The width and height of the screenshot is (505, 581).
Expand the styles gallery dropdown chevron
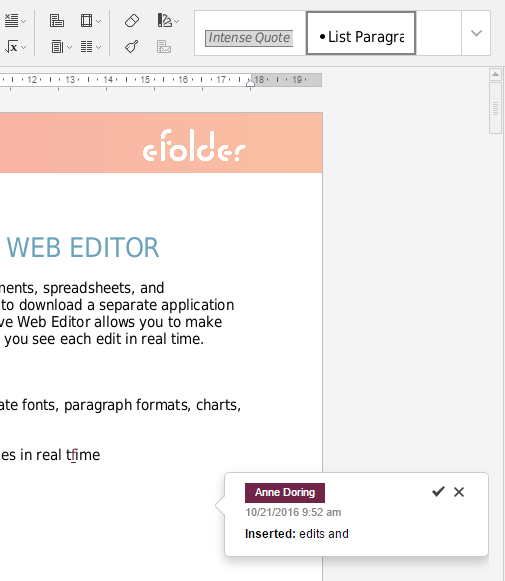coord(476,33)
